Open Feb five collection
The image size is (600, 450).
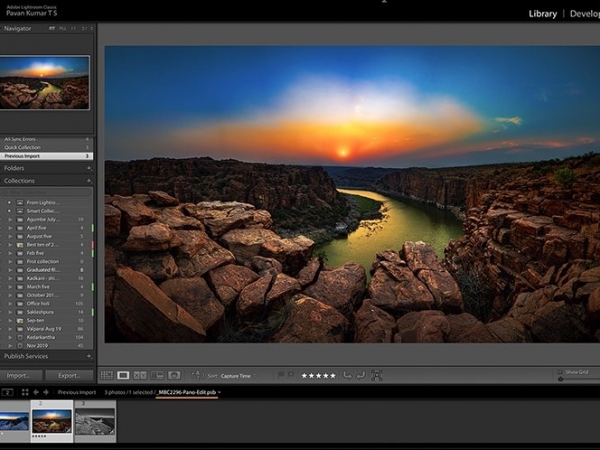[x=46, y=253]
